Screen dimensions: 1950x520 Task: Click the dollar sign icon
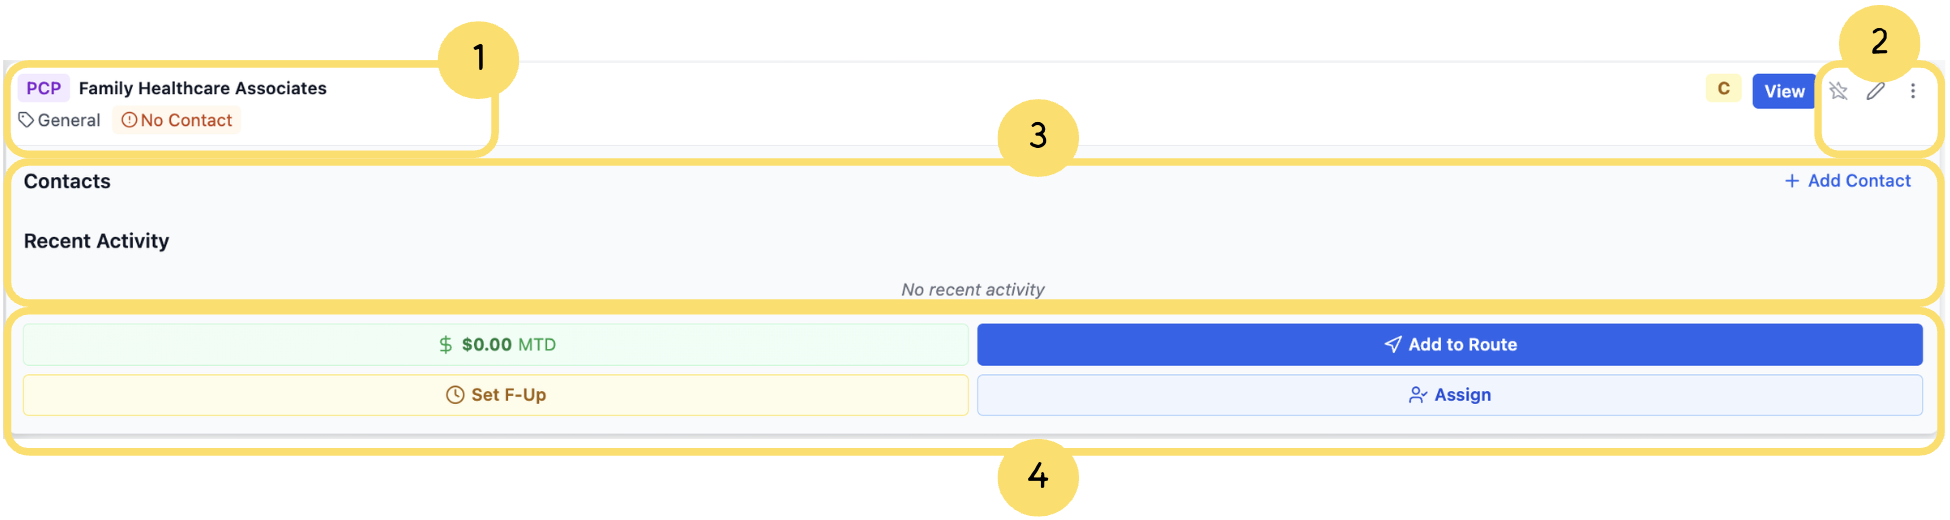pyautogui.click(x=446, y=345)
